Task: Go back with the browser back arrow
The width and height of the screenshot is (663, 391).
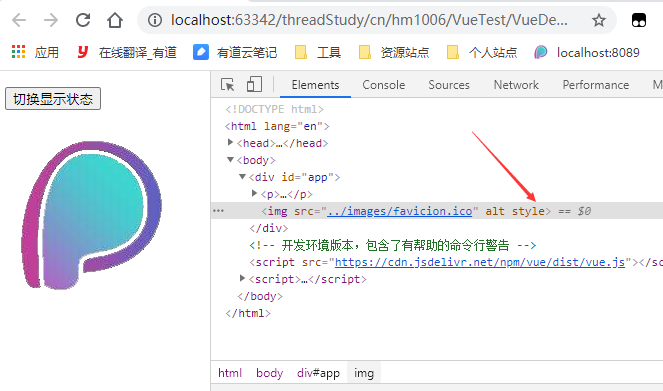Action: (x=19, y=20)
